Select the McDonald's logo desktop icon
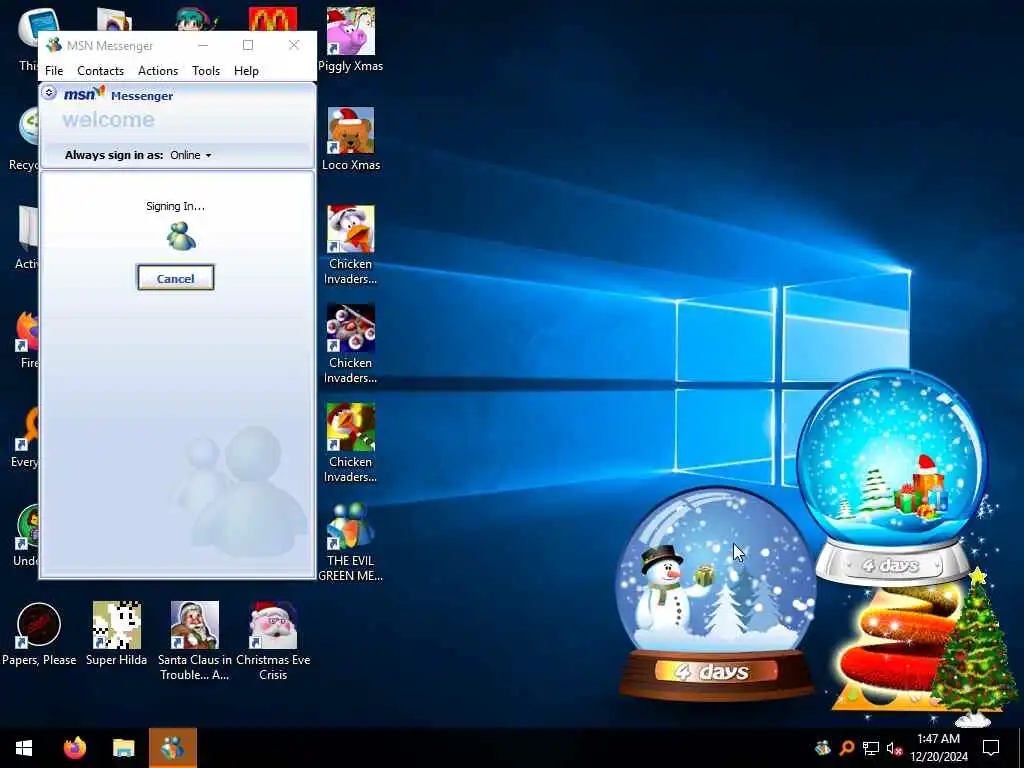1024x768 pixels. (273, 20)
